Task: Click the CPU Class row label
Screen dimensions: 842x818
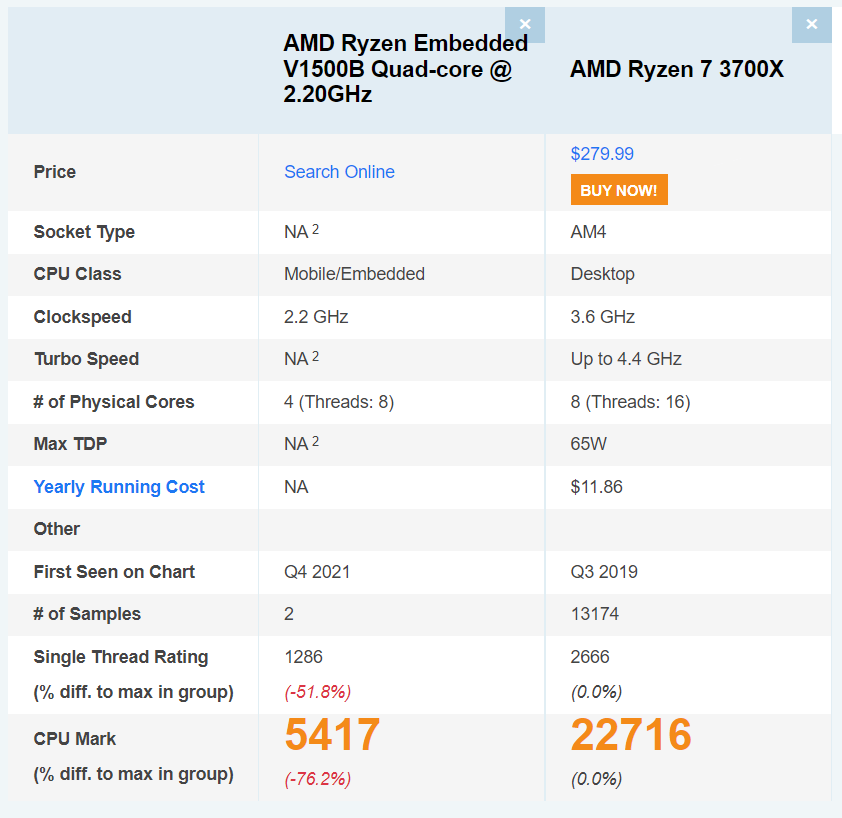Action: coord(77,274)
